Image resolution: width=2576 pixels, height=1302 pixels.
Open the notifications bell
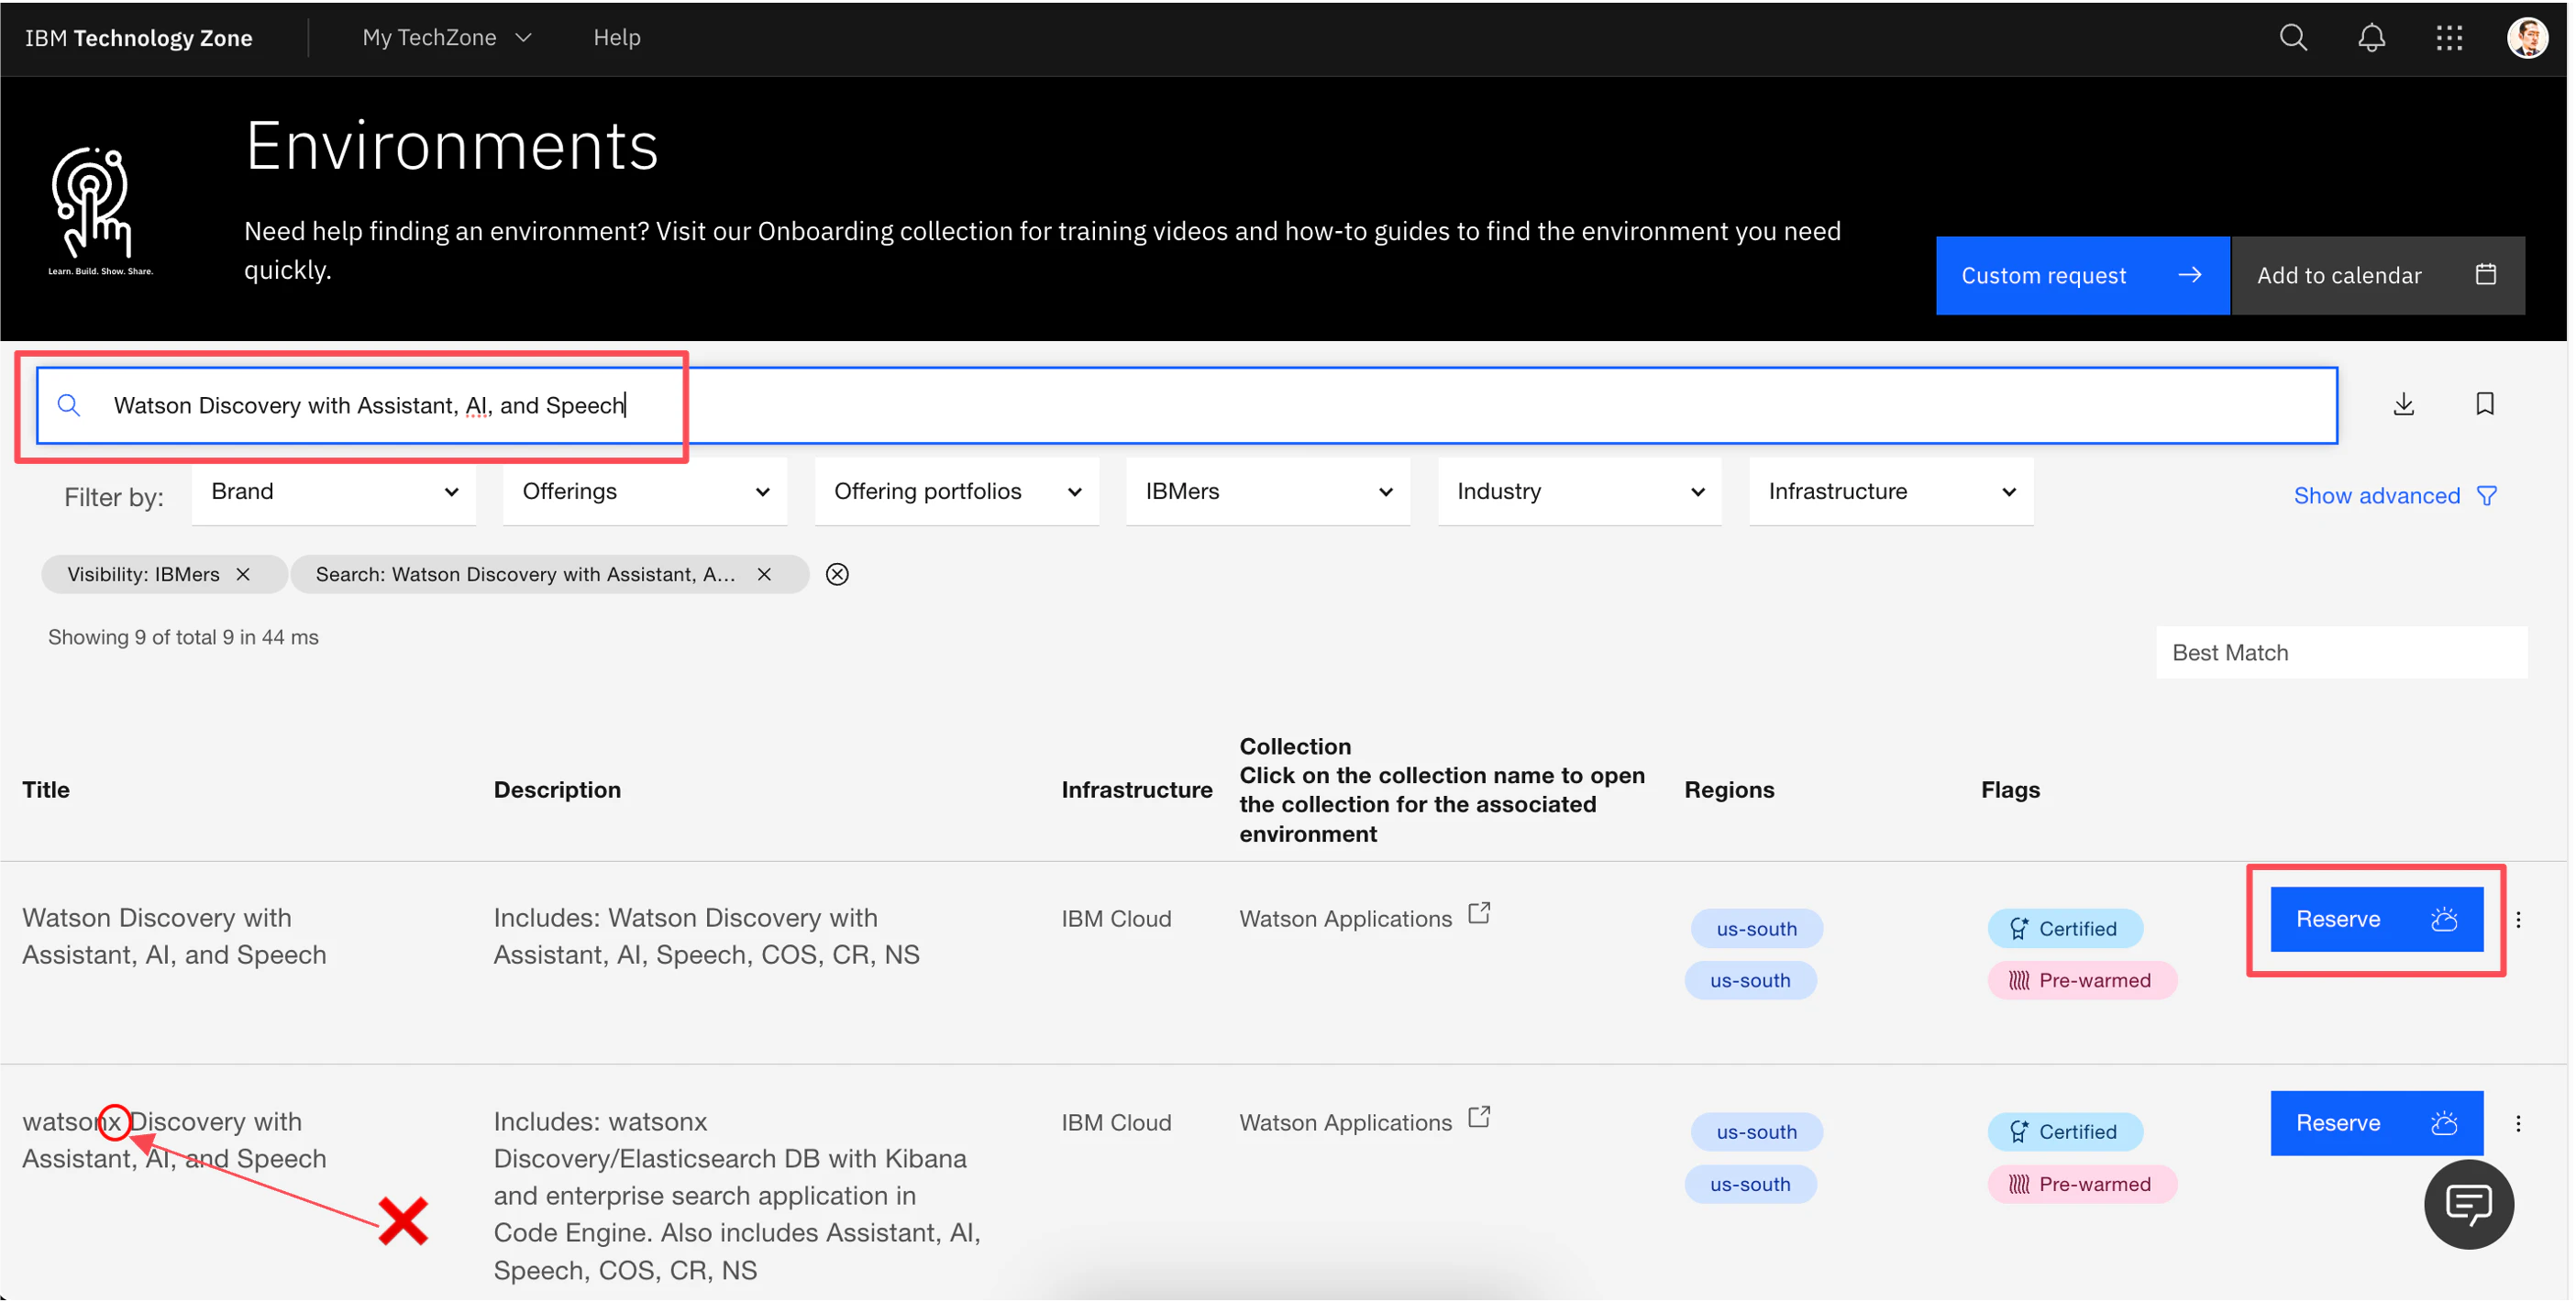2371,38
